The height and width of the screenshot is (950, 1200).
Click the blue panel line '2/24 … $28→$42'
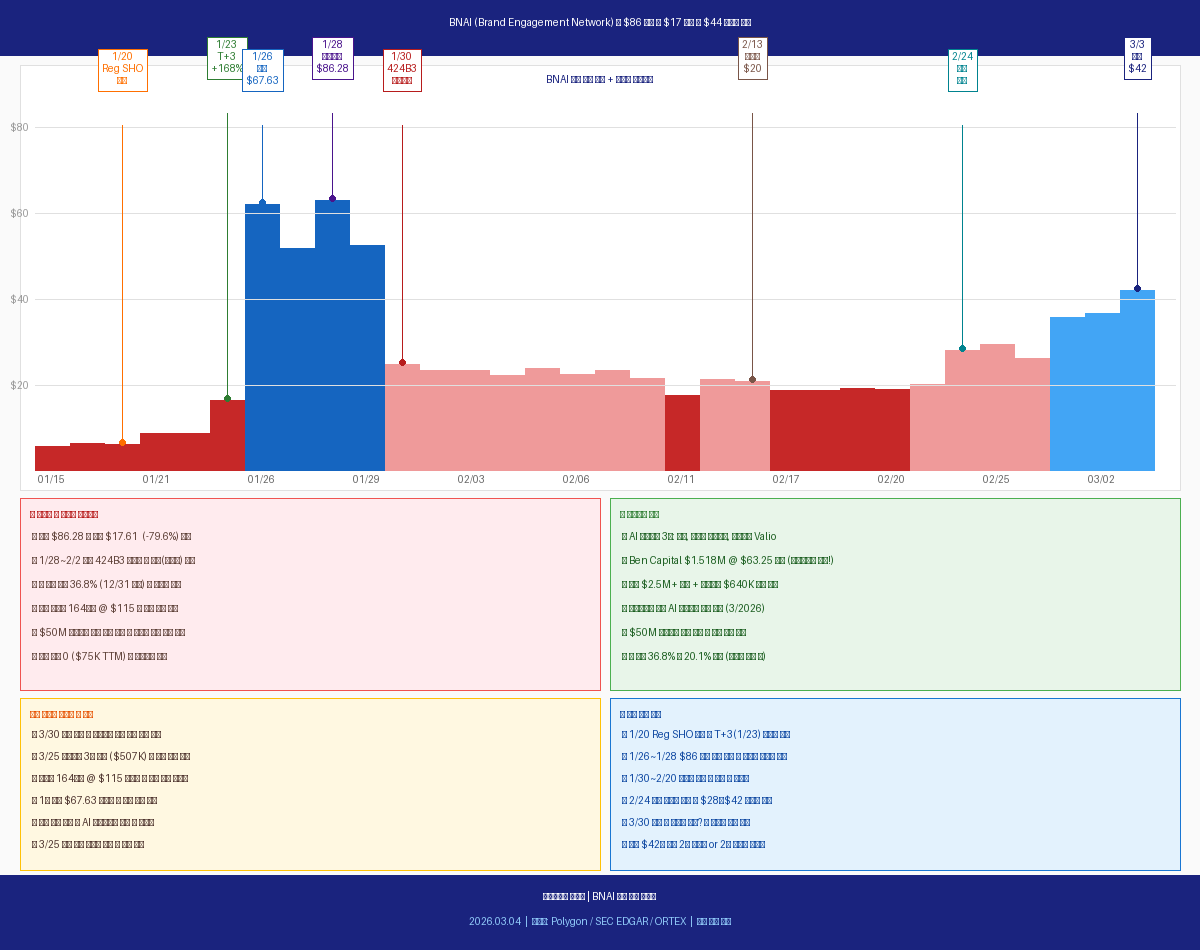pos(697,800)
